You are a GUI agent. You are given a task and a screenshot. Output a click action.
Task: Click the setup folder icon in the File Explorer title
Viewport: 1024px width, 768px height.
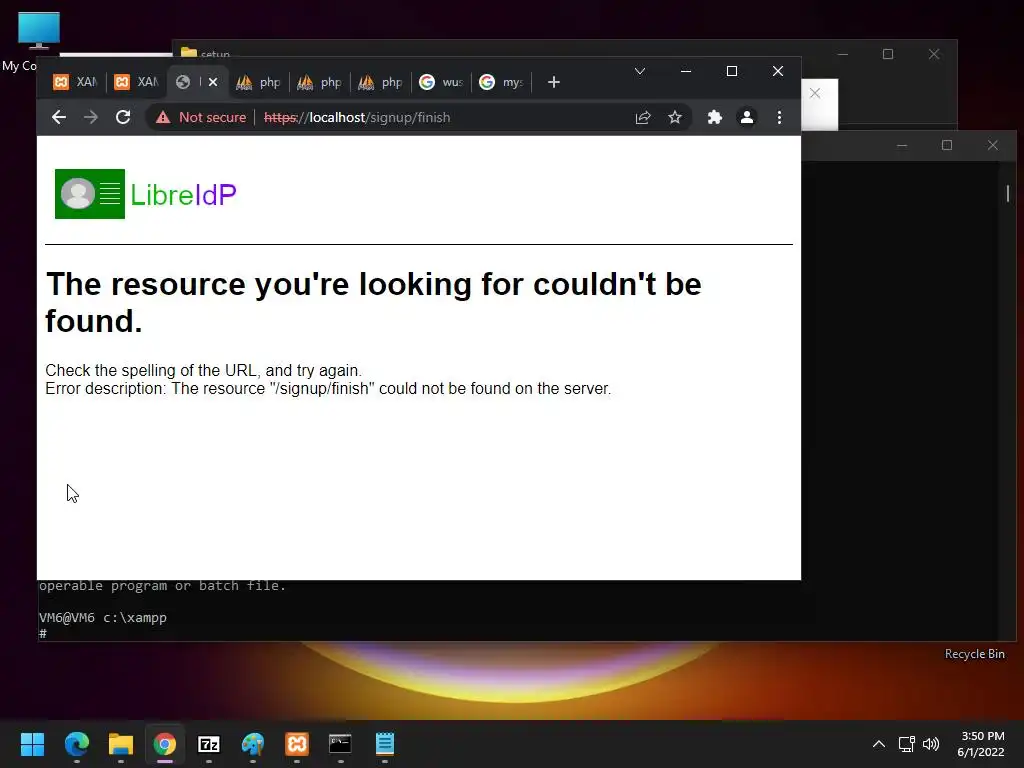[189, 52]
